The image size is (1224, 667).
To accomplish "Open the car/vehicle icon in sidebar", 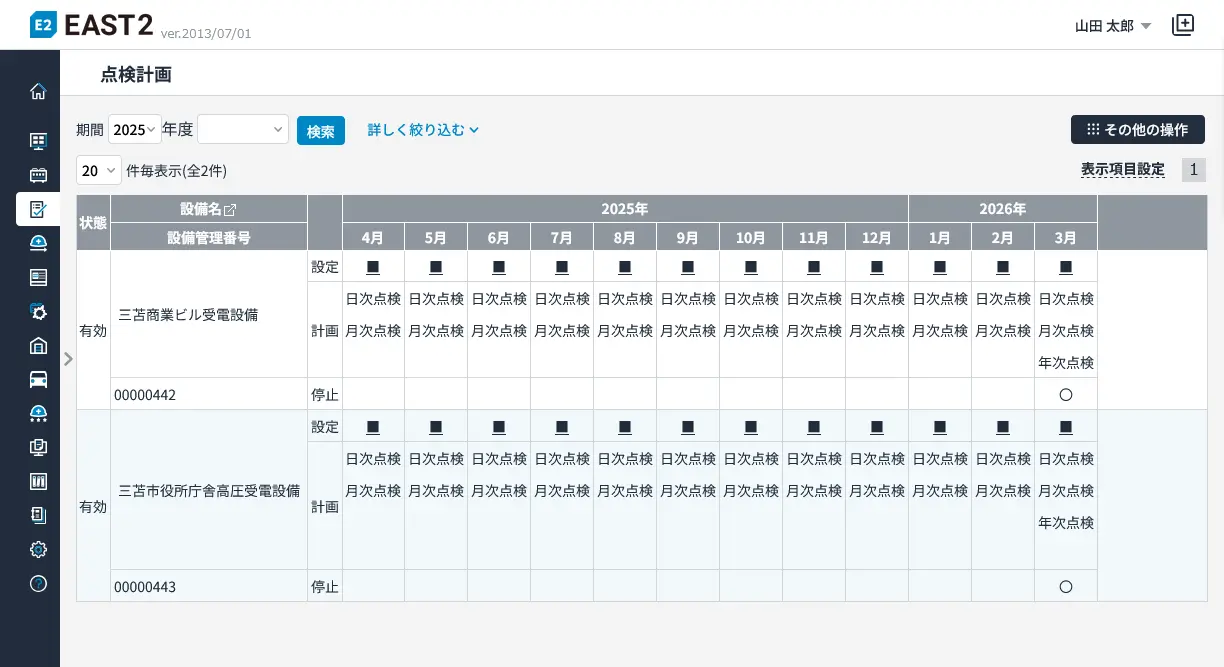I will tap(38, 379).
